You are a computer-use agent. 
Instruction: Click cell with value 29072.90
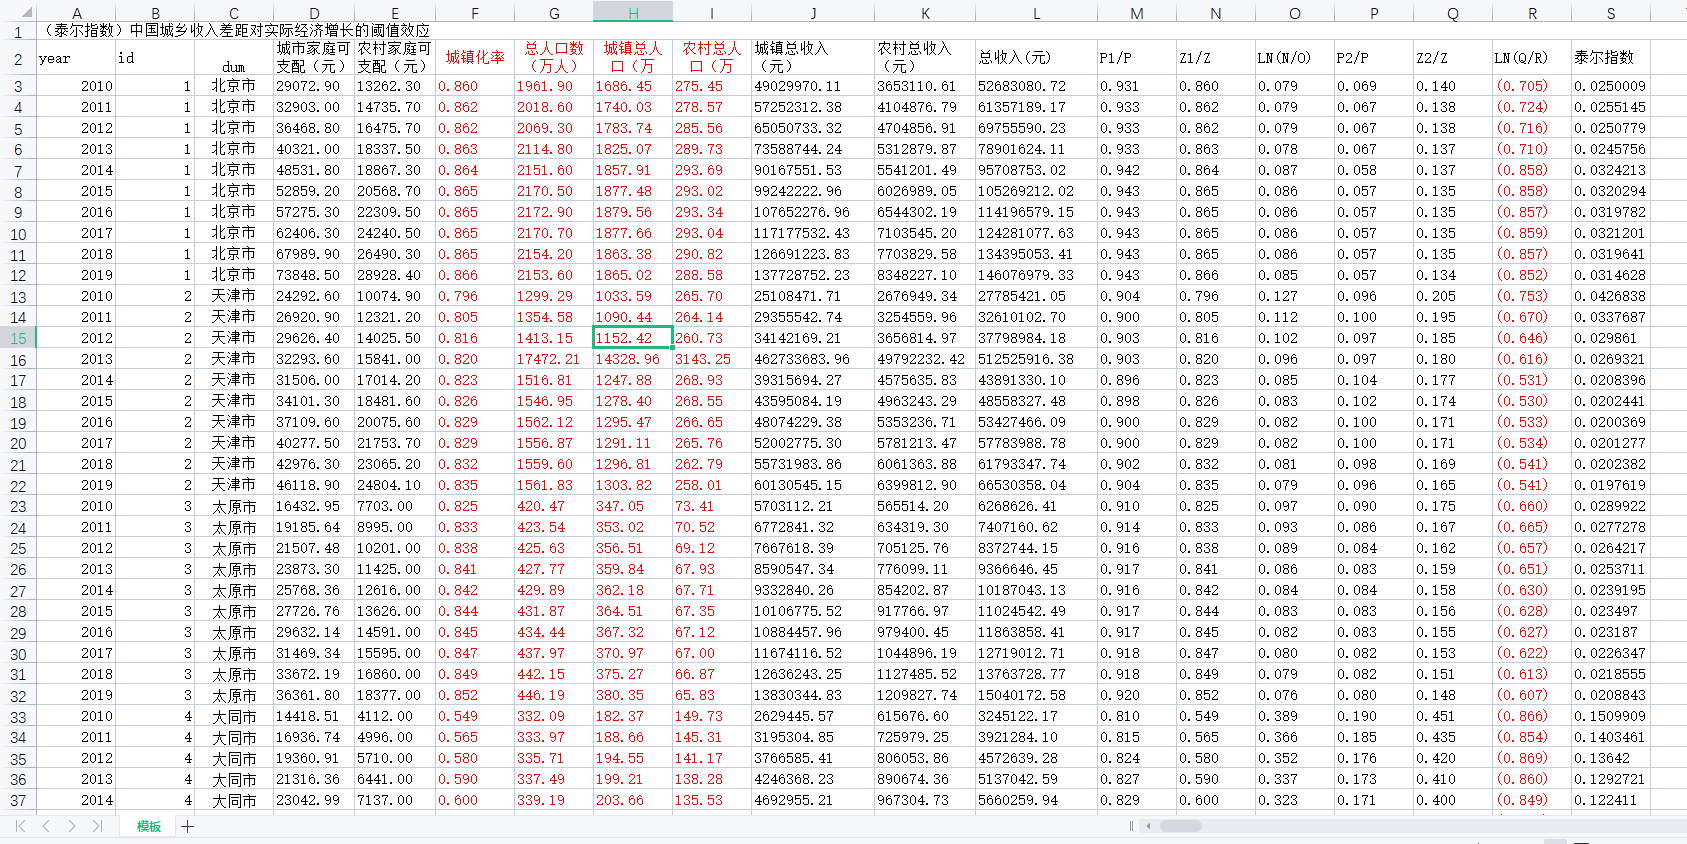(x=313, y=86)
